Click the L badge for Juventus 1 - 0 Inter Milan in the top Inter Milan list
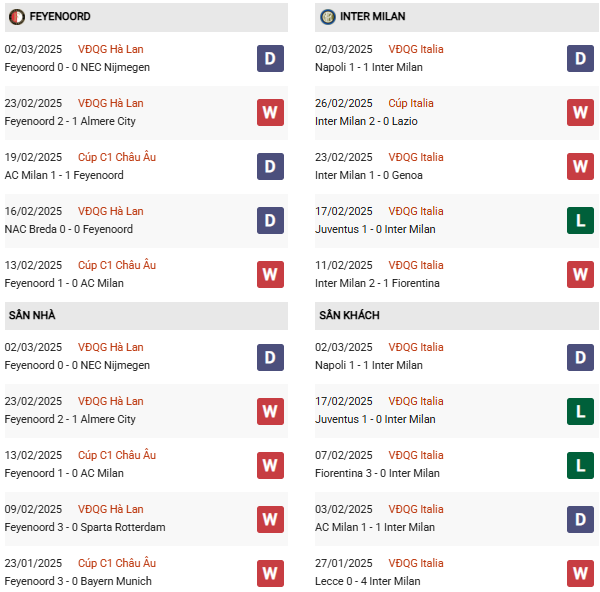 click(x=580, y=220)
